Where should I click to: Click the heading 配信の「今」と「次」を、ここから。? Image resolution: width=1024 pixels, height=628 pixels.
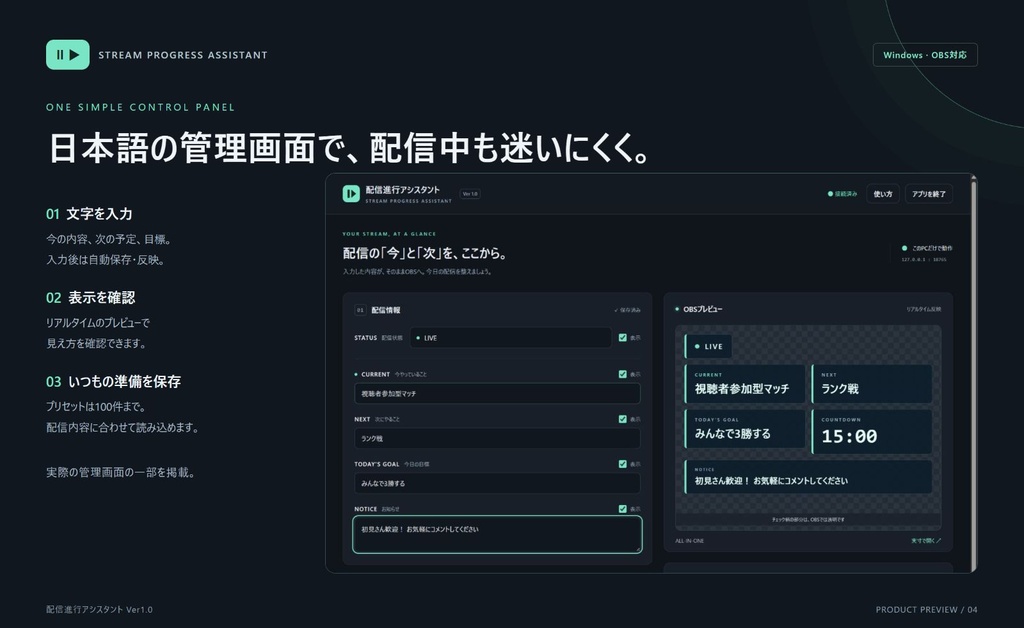(424, 253)
